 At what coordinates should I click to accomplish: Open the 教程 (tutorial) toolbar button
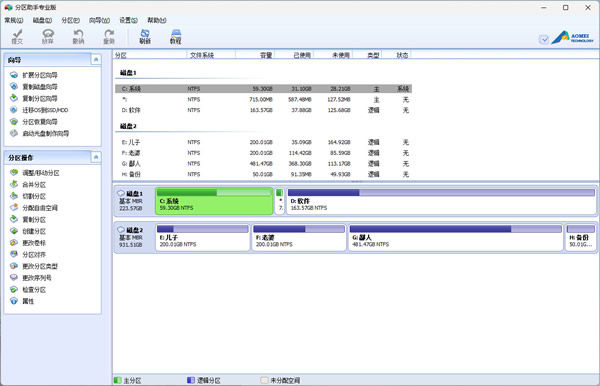point(176,37)
